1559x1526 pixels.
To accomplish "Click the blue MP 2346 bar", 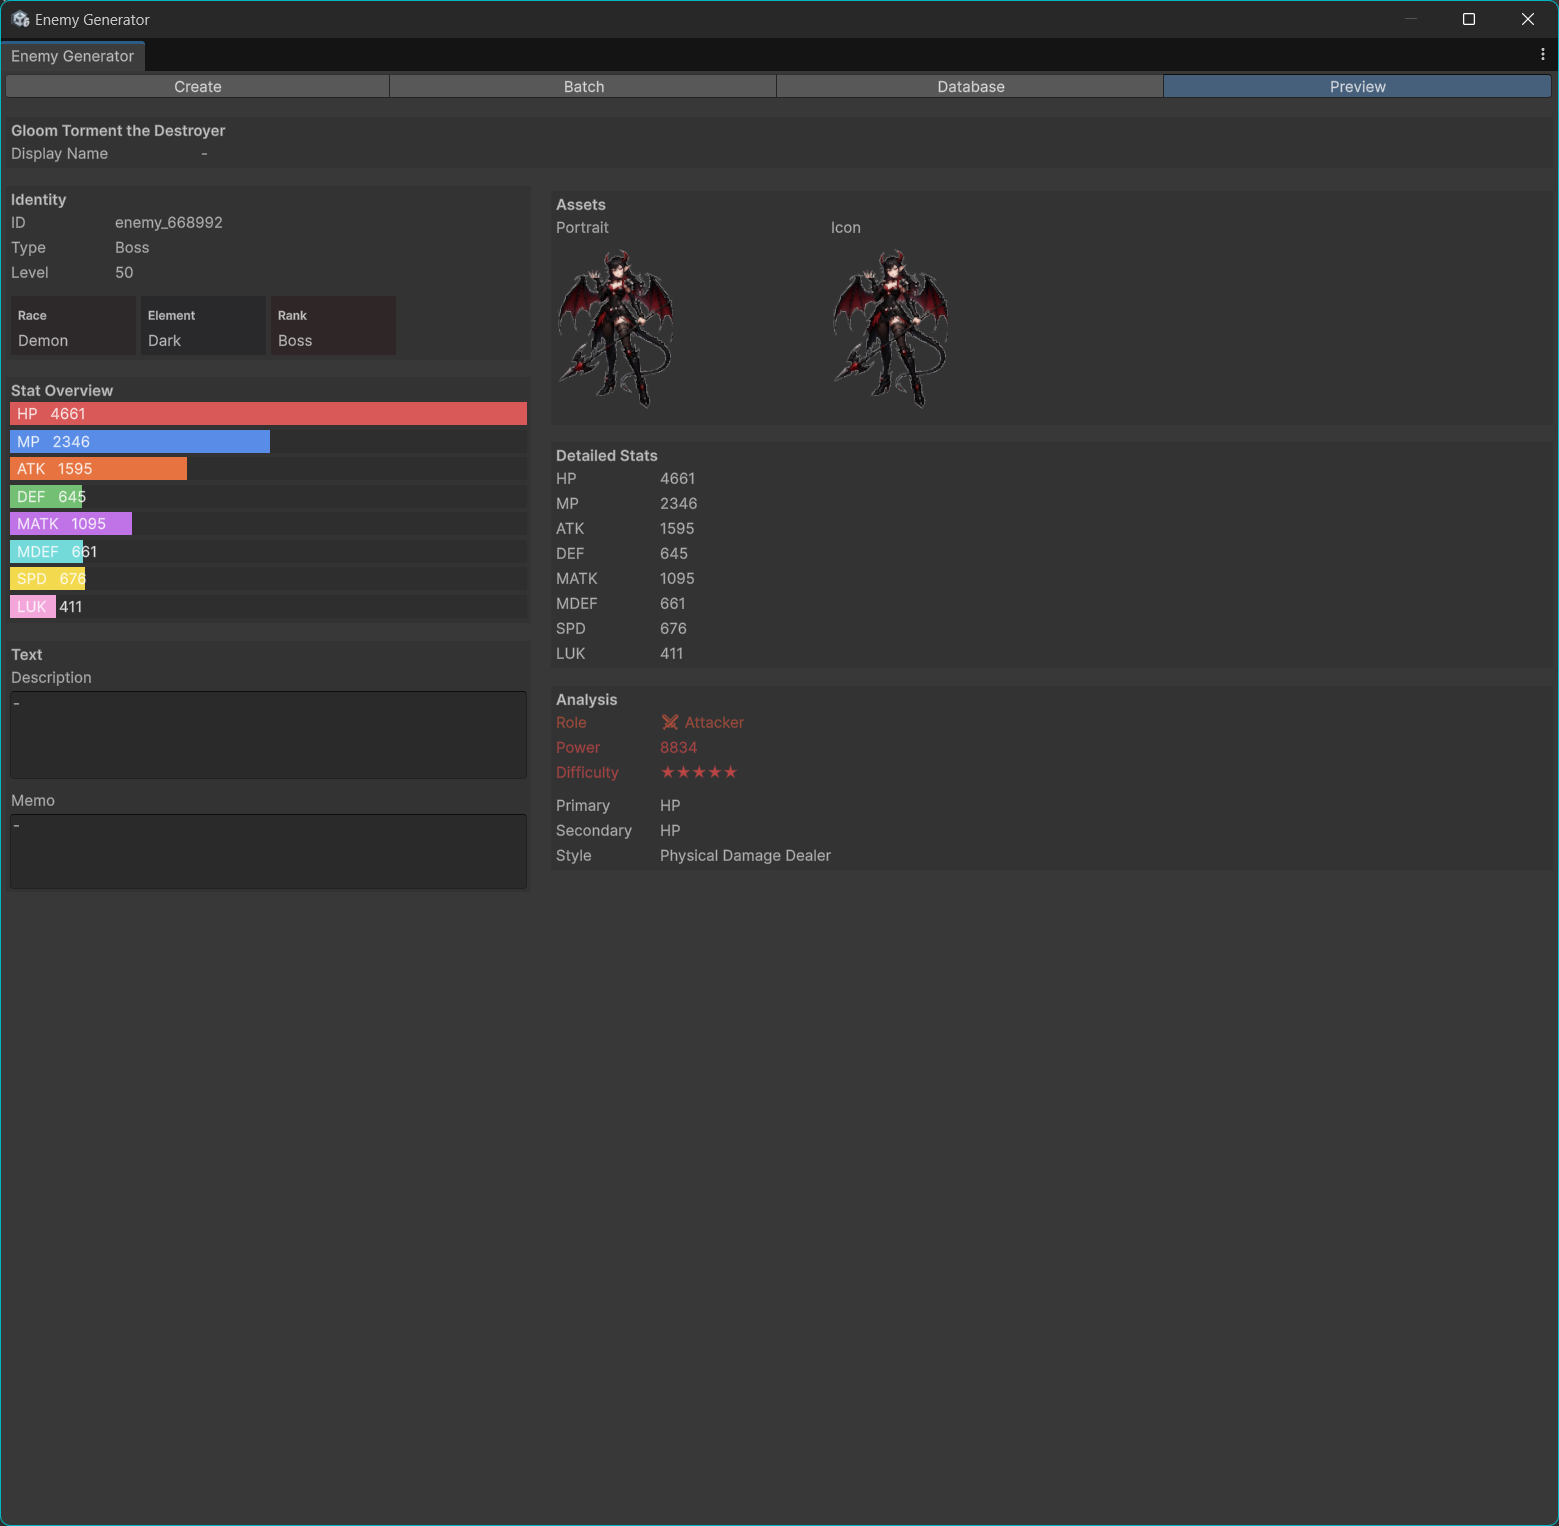I will pos(140,442).
